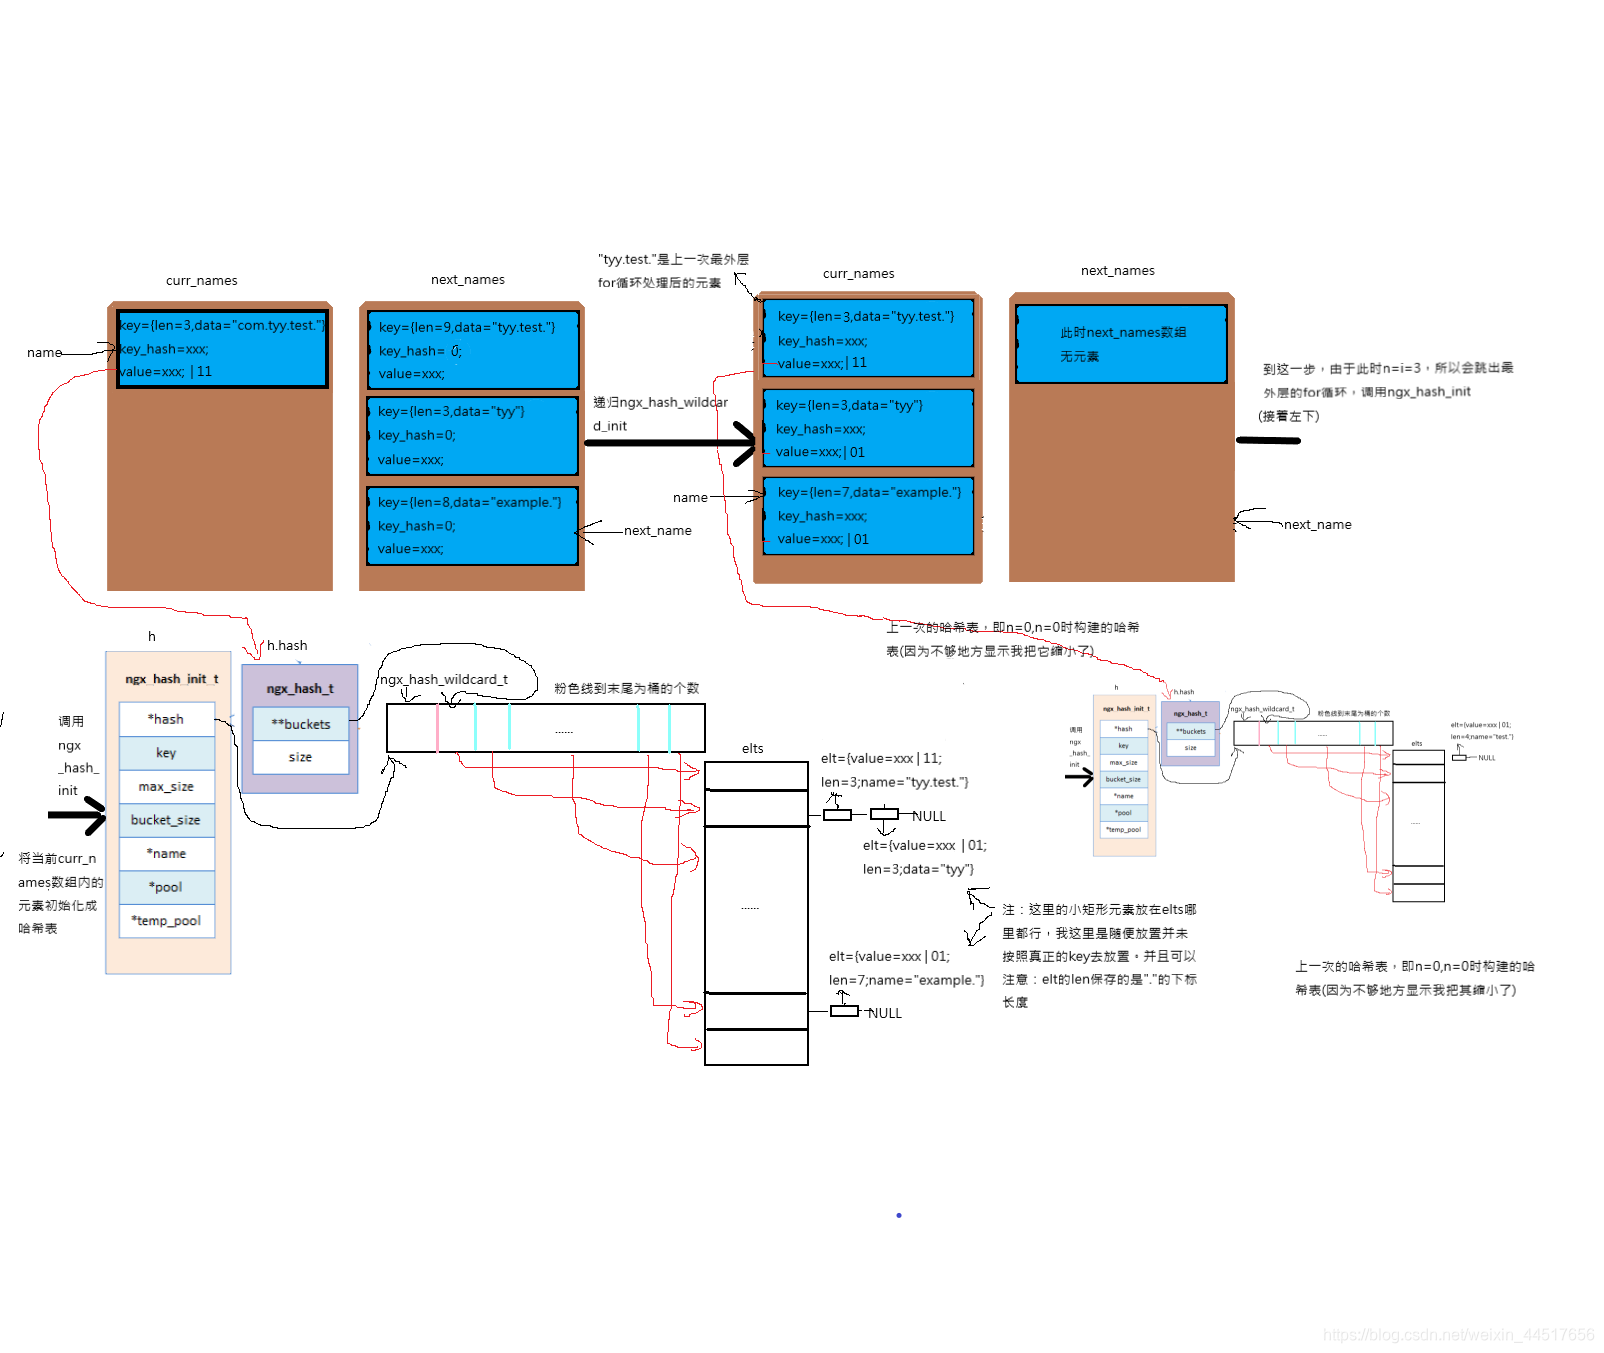Click the curr_names label above the len=3 tyy.test. block
The height and width of the screenshot is (1353, 1604).
pos(858,274)
